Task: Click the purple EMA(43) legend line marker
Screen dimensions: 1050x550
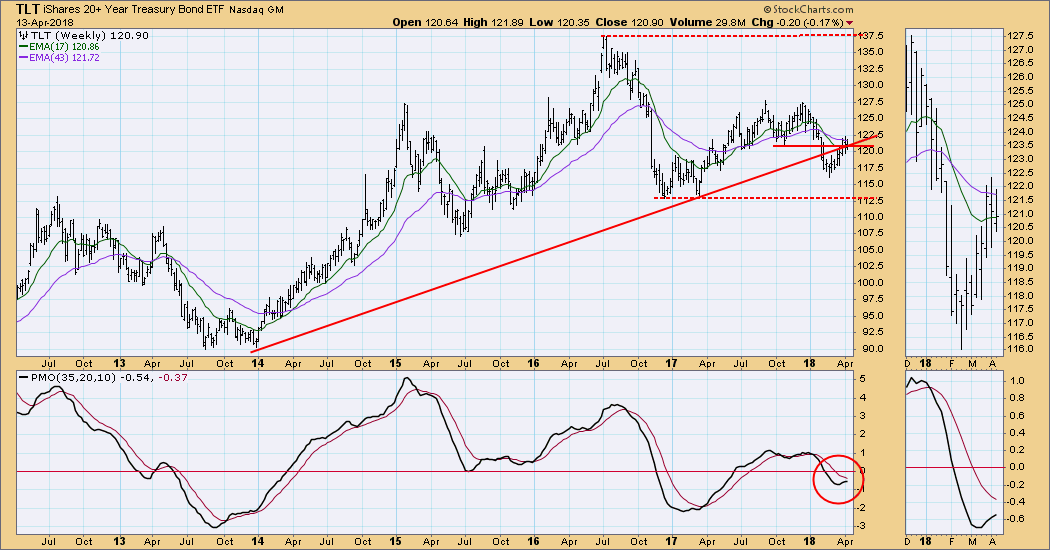Action: 23,58
